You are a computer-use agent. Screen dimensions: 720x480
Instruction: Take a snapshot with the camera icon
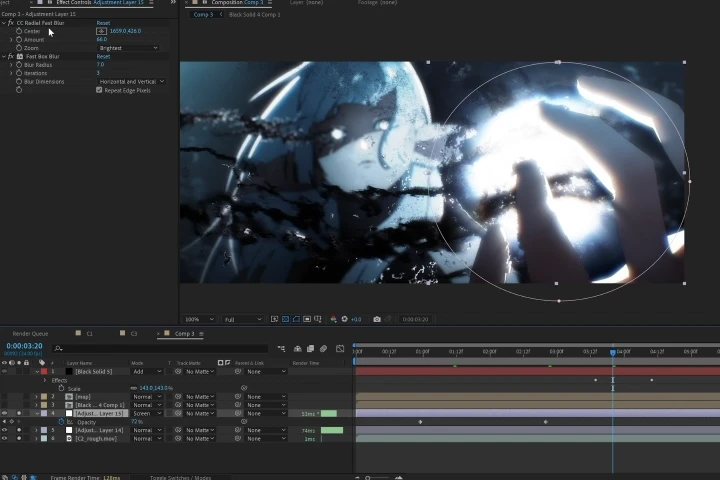(377, 319)
